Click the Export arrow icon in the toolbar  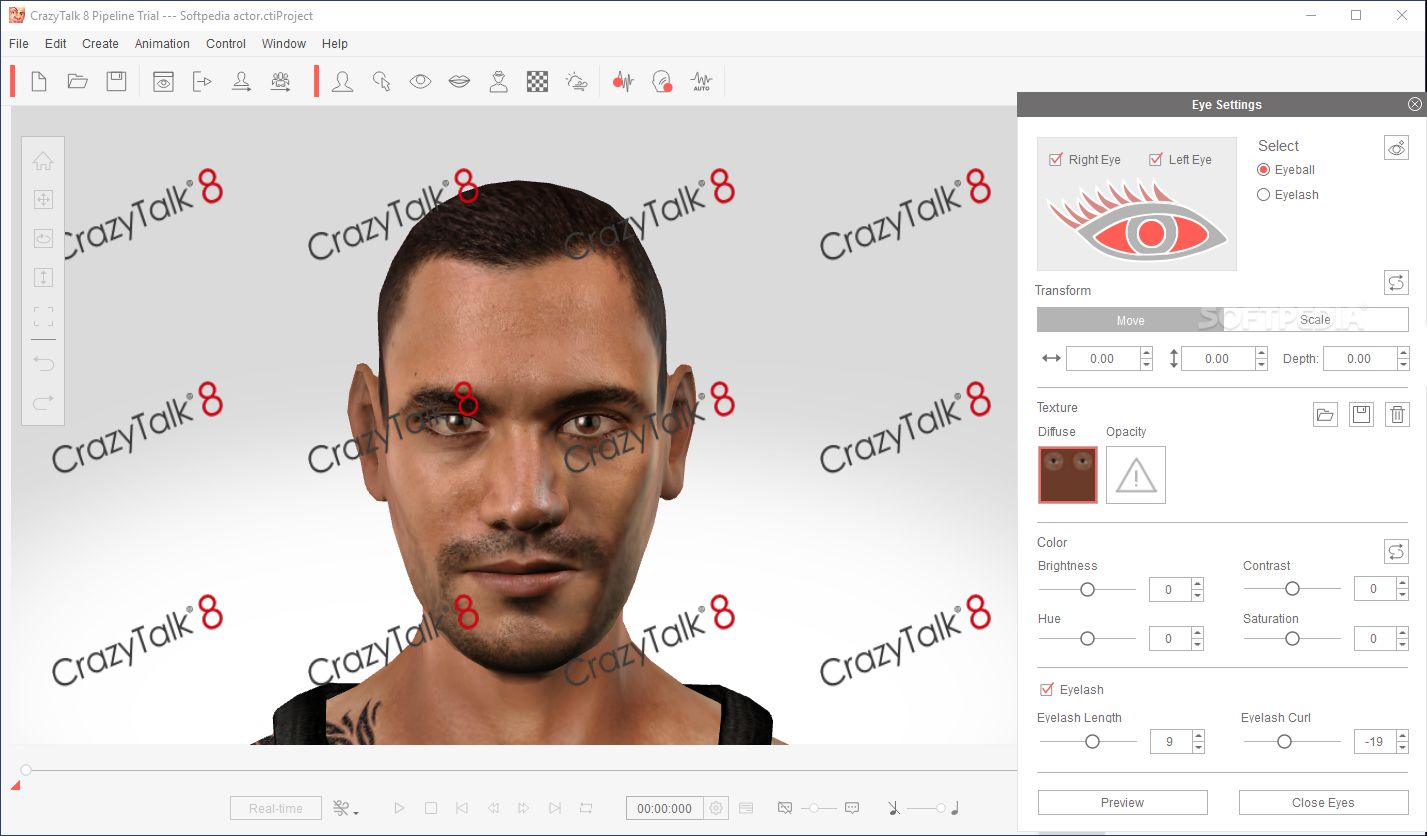[x=203, y=82]
